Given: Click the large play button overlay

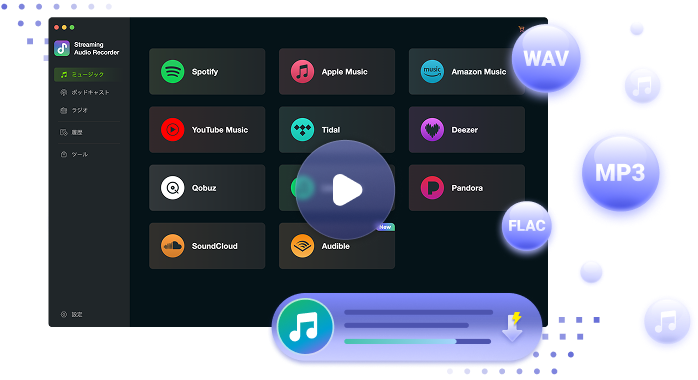Looking at the screenshot, I should [345, 190].
